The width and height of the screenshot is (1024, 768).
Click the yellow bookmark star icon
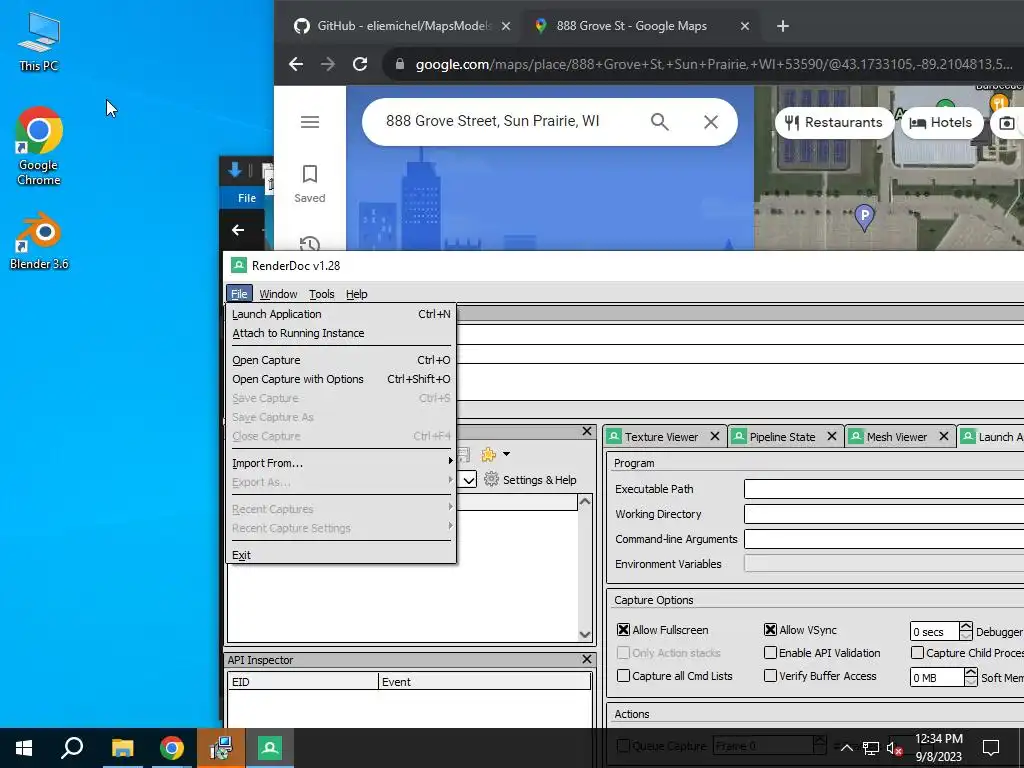click(488, 455)
